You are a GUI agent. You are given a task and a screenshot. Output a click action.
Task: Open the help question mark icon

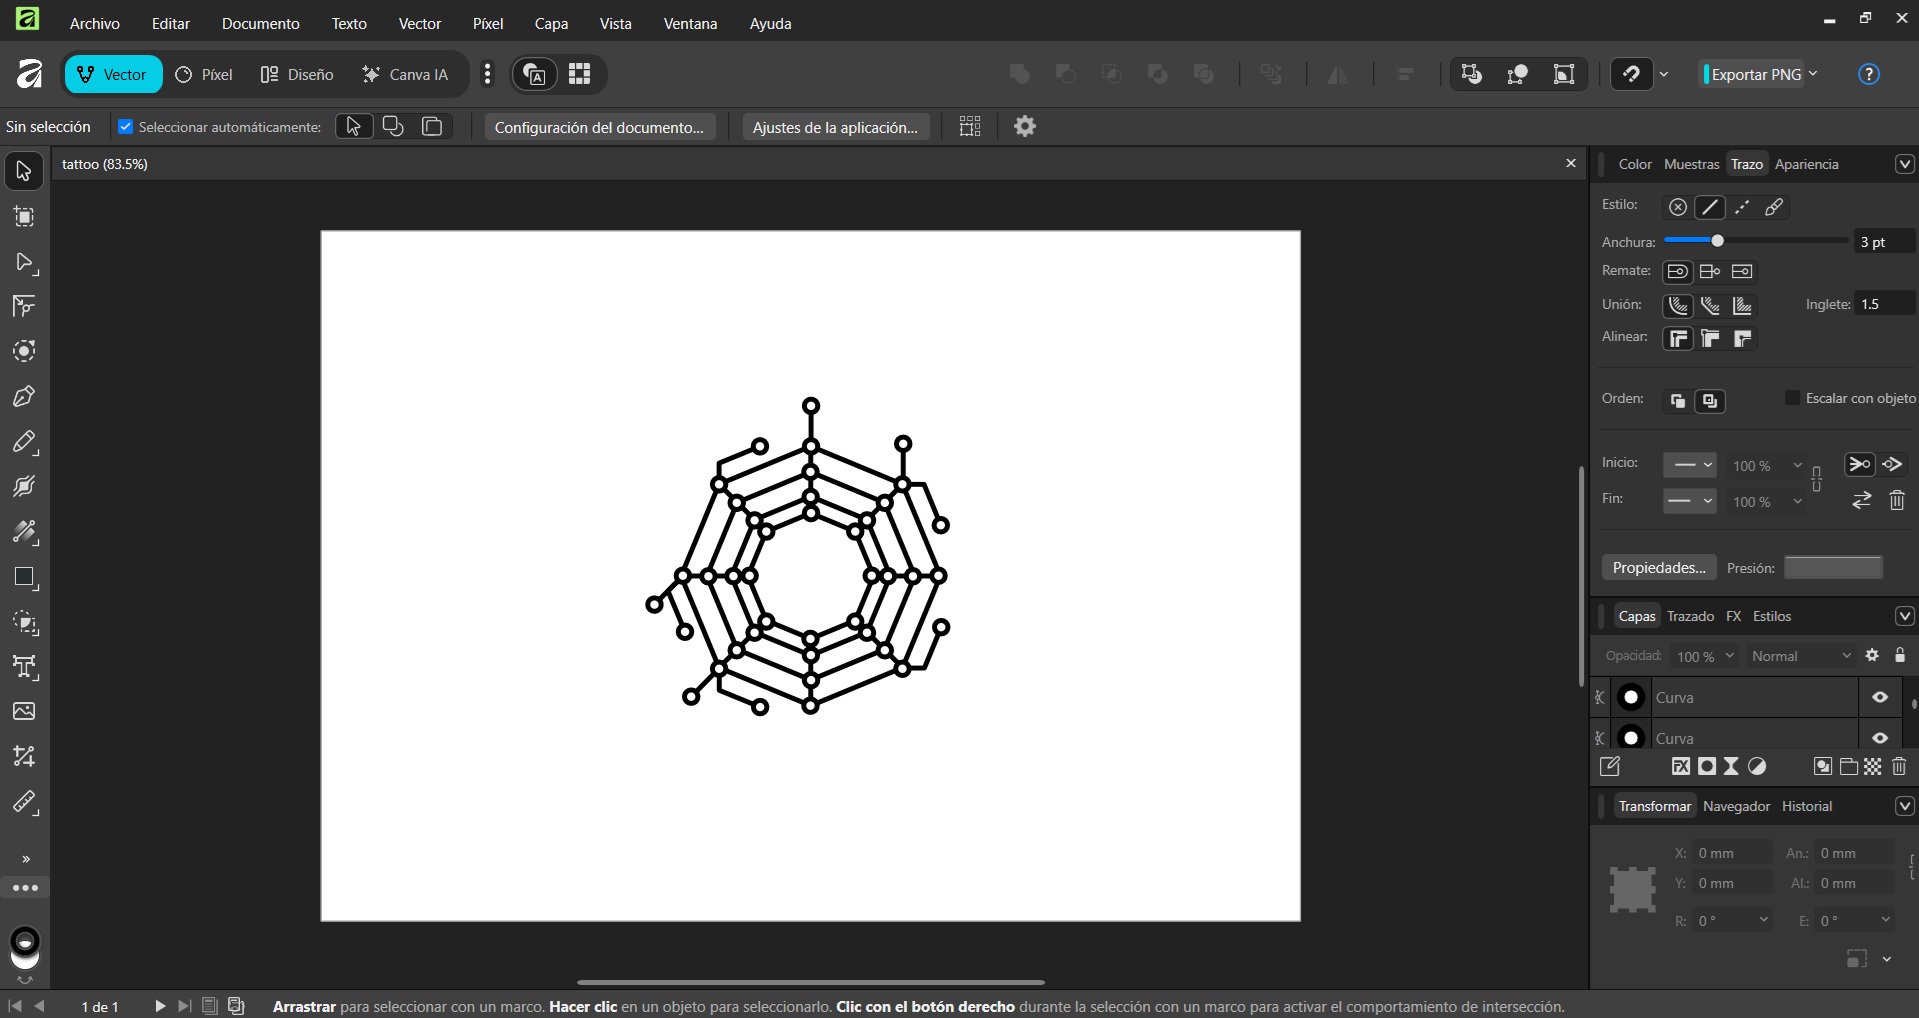click(x=1868, y=74)
